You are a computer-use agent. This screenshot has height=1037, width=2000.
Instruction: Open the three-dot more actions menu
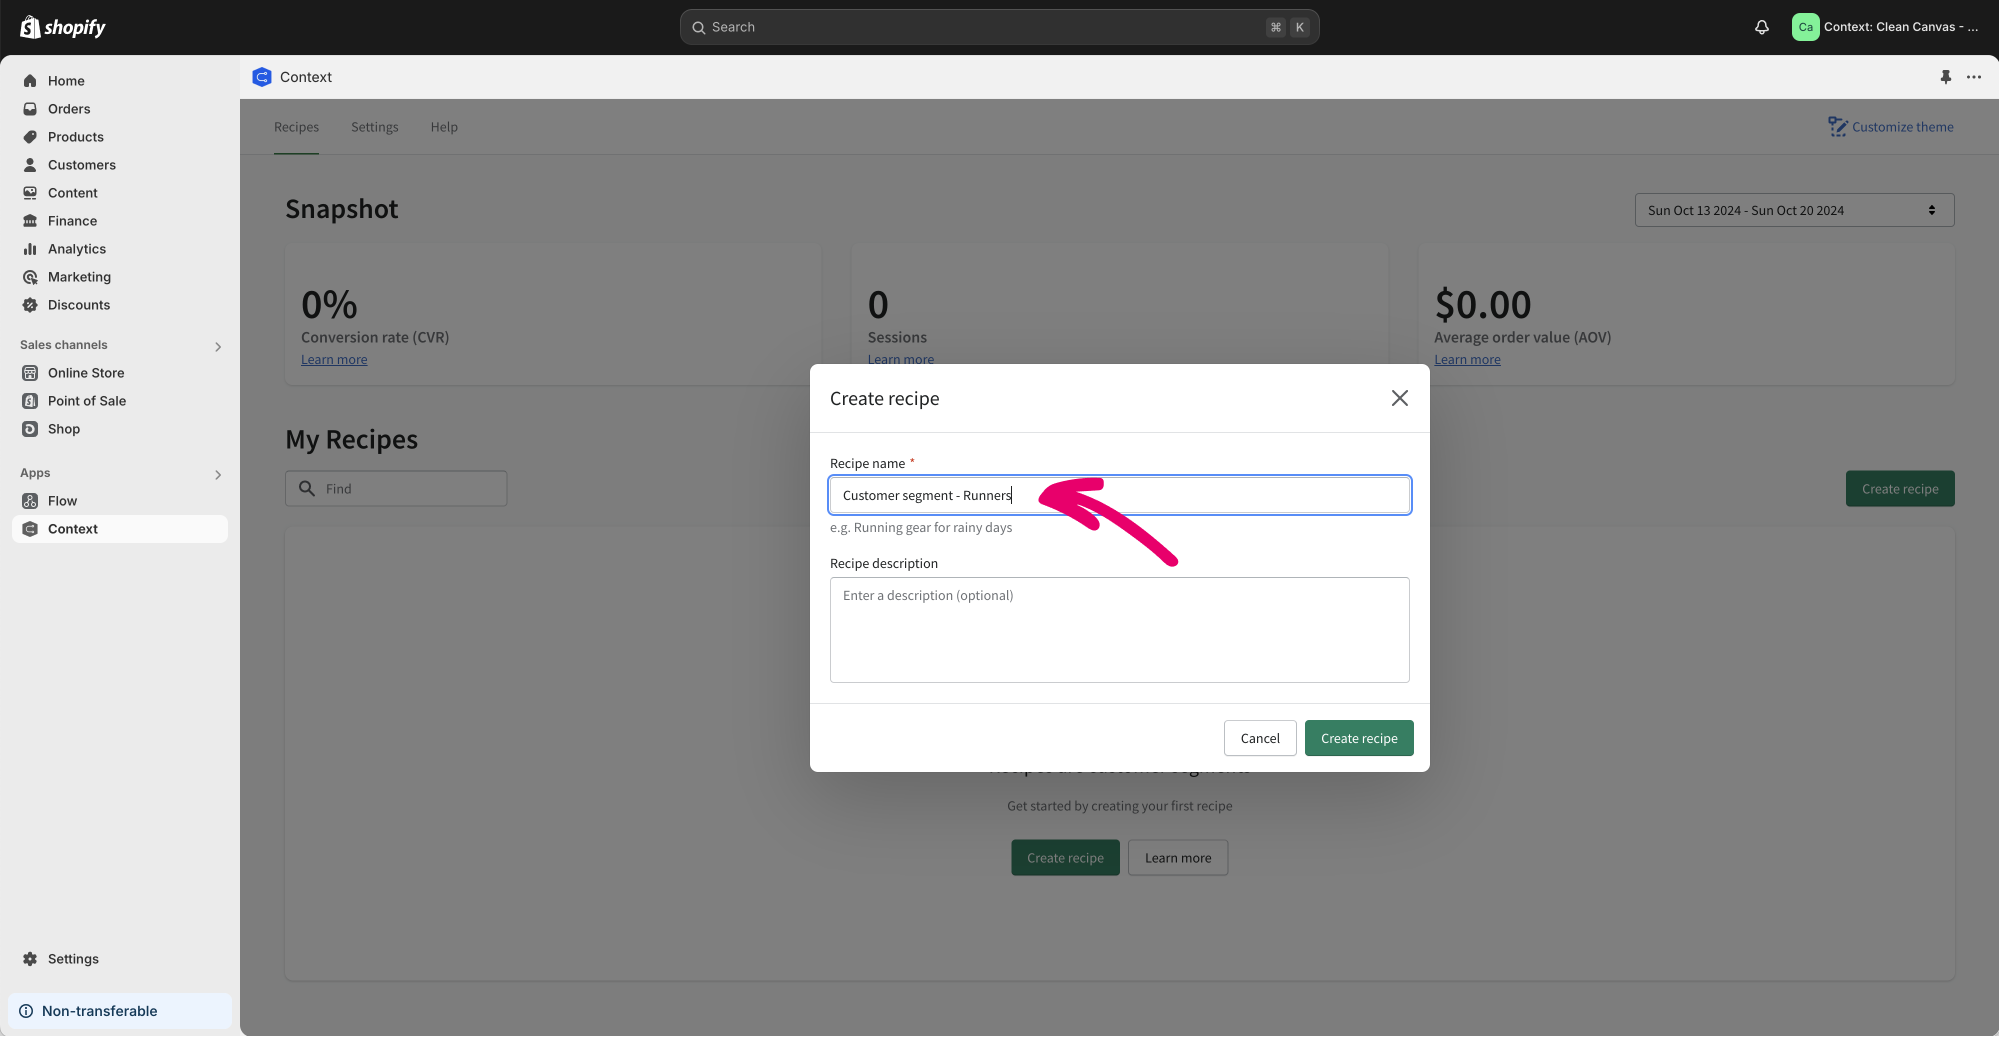(x=1973, y=77)
